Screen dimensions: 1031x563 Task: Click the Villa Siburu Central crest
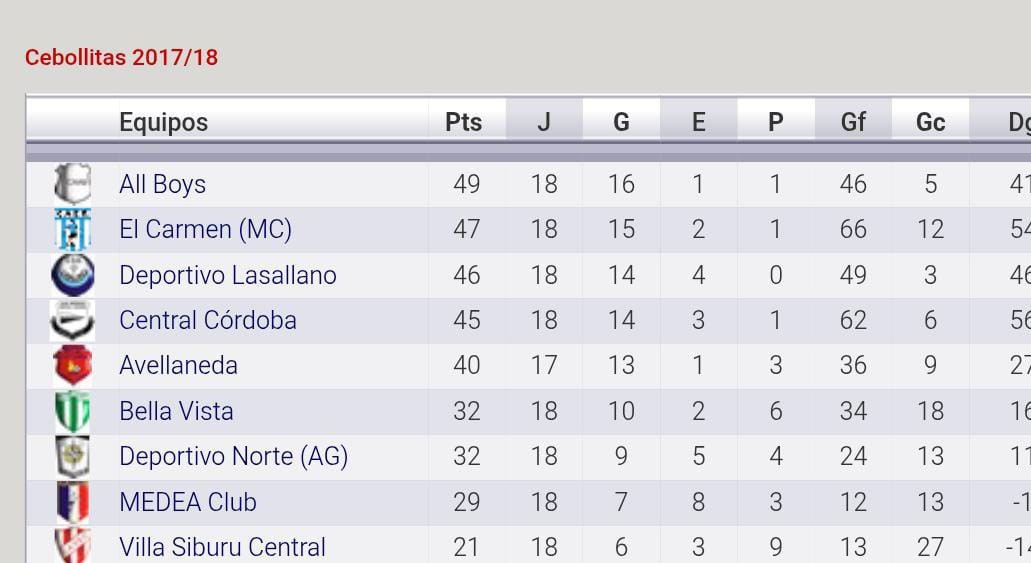coord(72,546)
